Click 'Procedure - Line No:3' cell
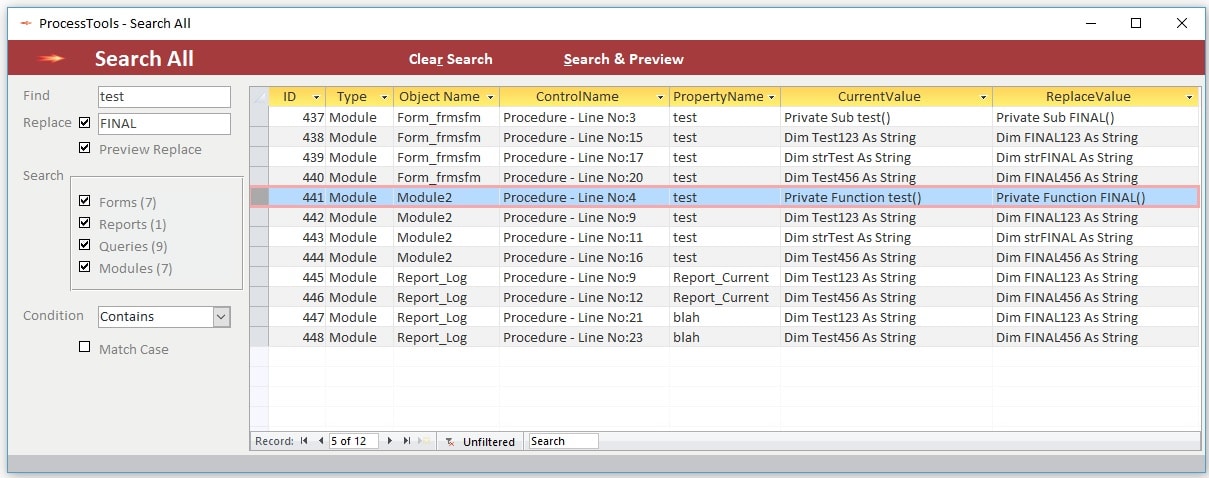Screen dimensions: 1209x478 point(584,117)
